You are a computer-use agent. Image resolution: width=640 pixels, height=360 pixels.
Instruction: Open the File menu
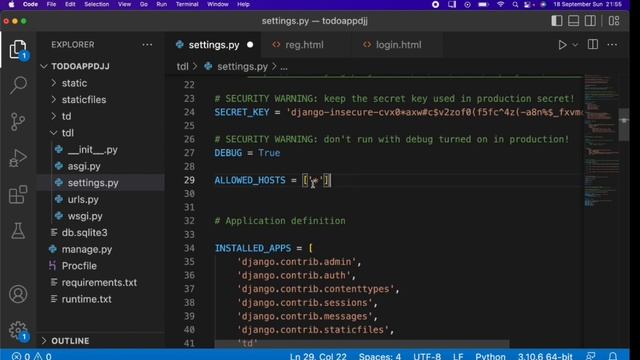(51, 4)
